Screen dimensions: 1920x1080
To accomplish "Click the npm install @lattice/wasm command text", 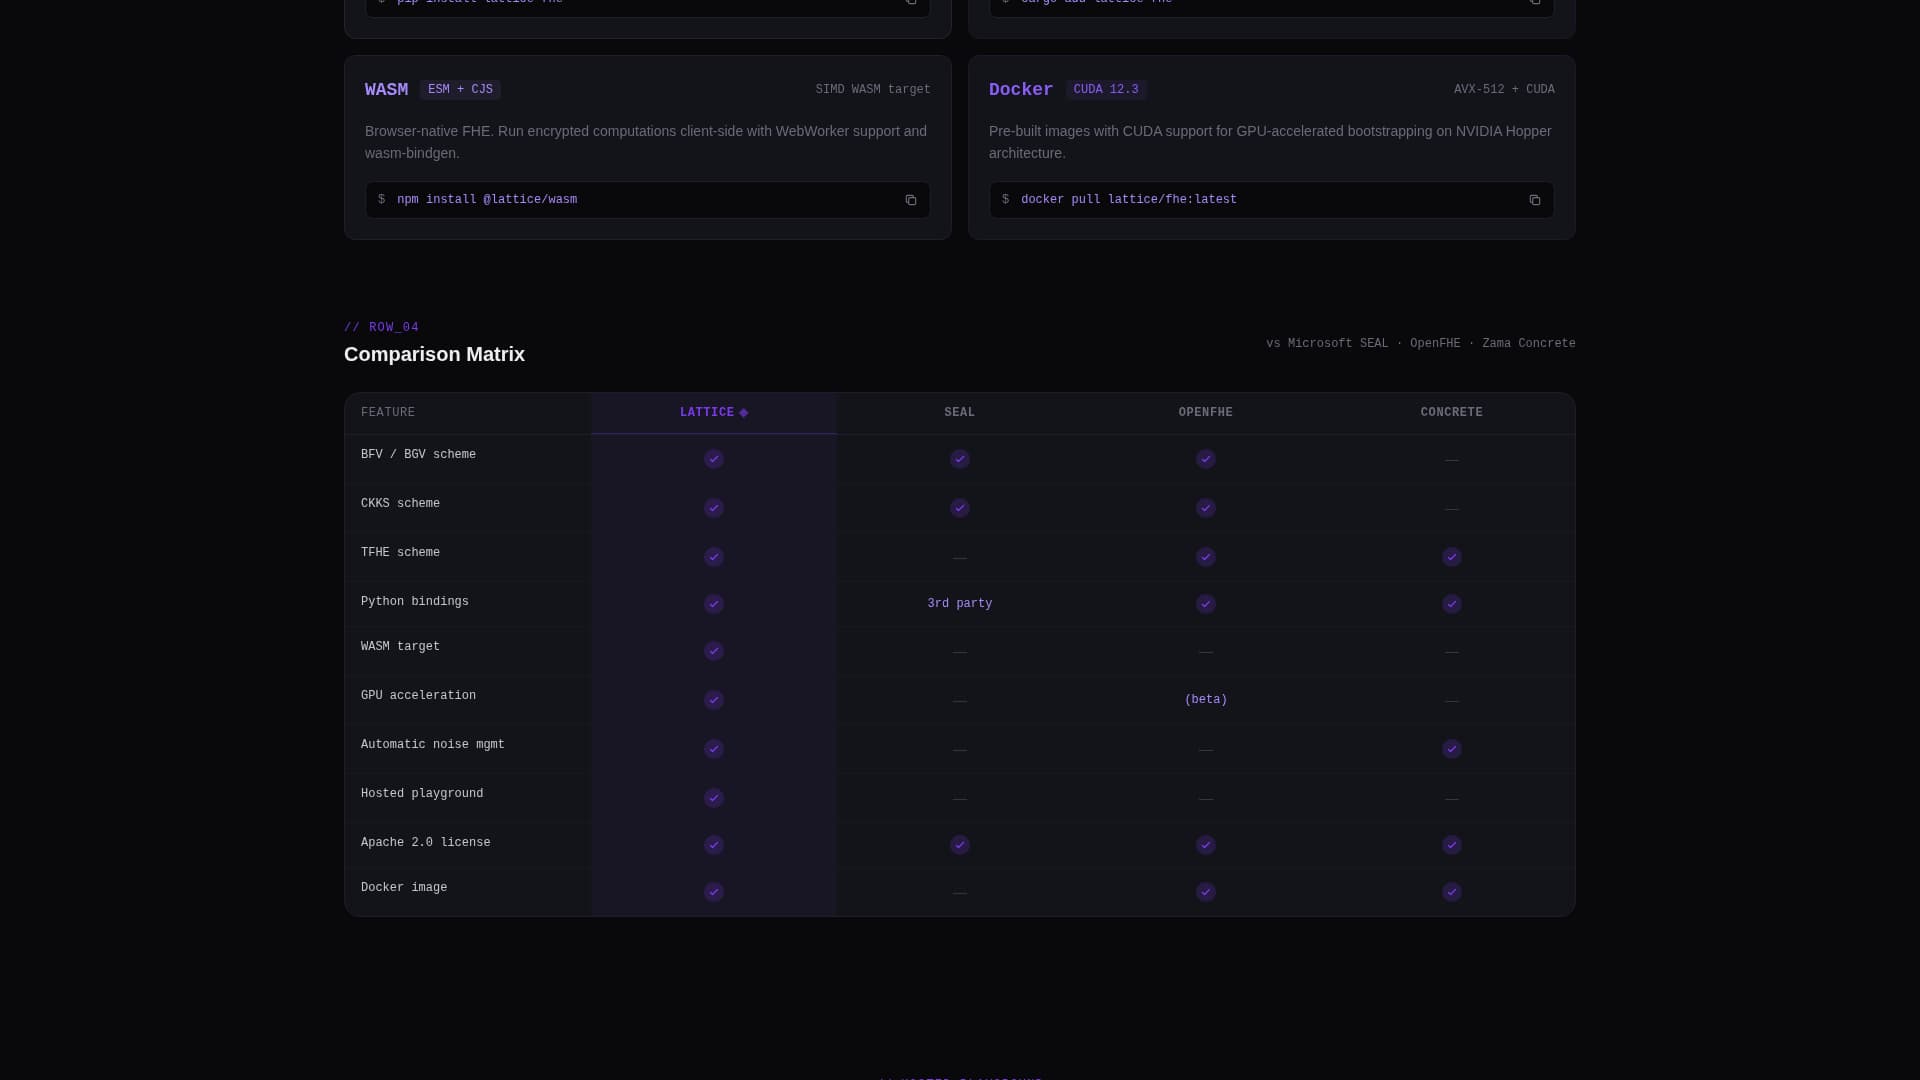I will click(x=487, y=200).
